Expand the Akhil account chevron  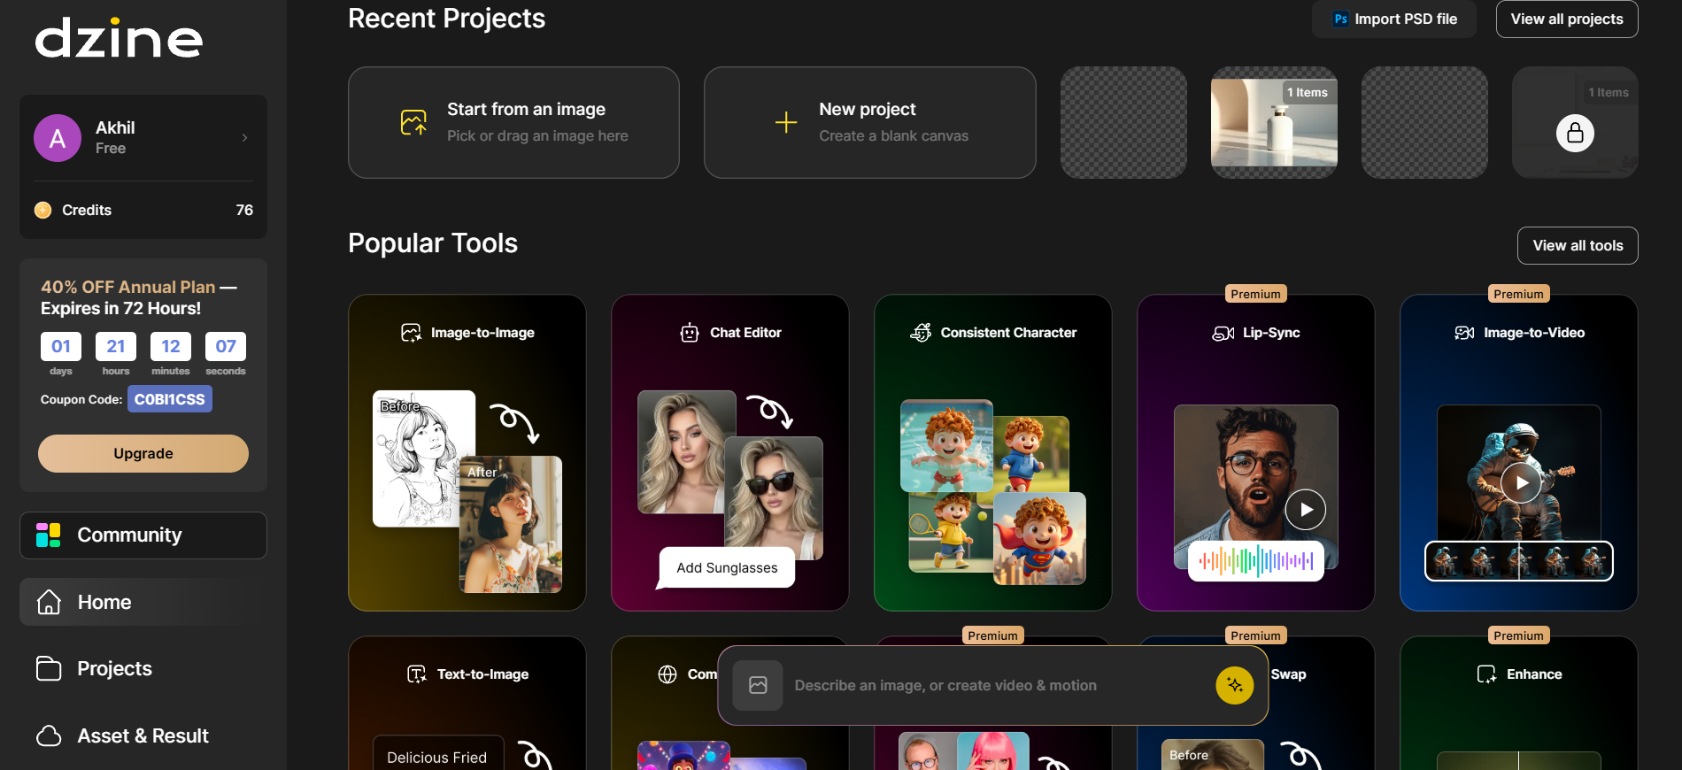(245, 138)
